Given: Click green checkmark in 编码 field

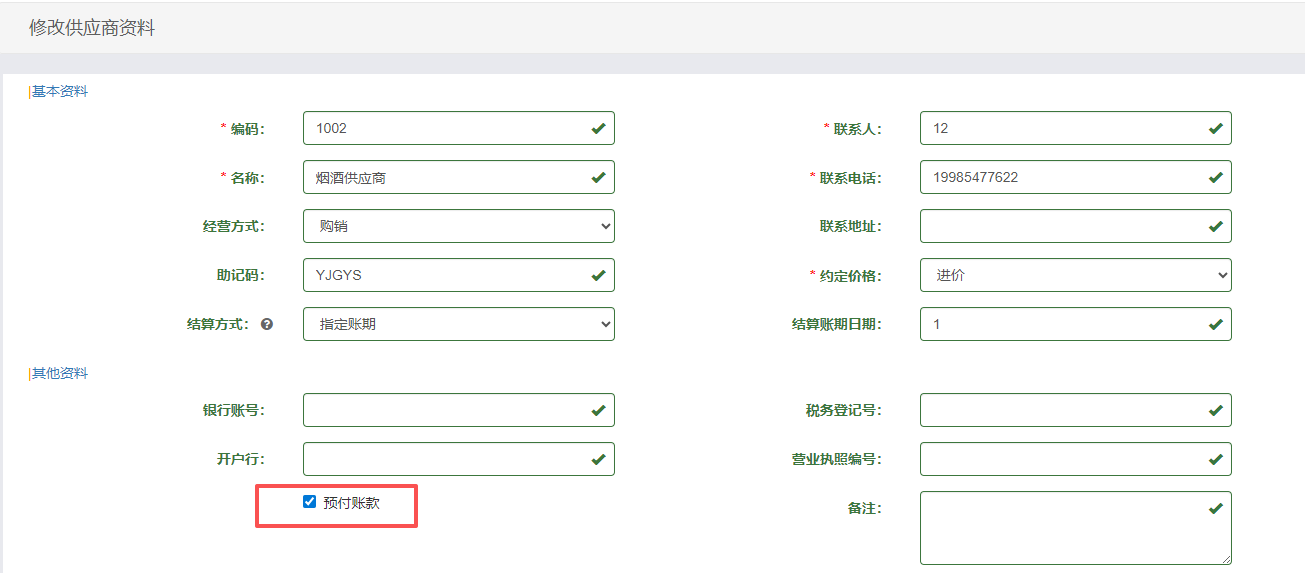Looking at the screenshot, I should pos(598,129).
